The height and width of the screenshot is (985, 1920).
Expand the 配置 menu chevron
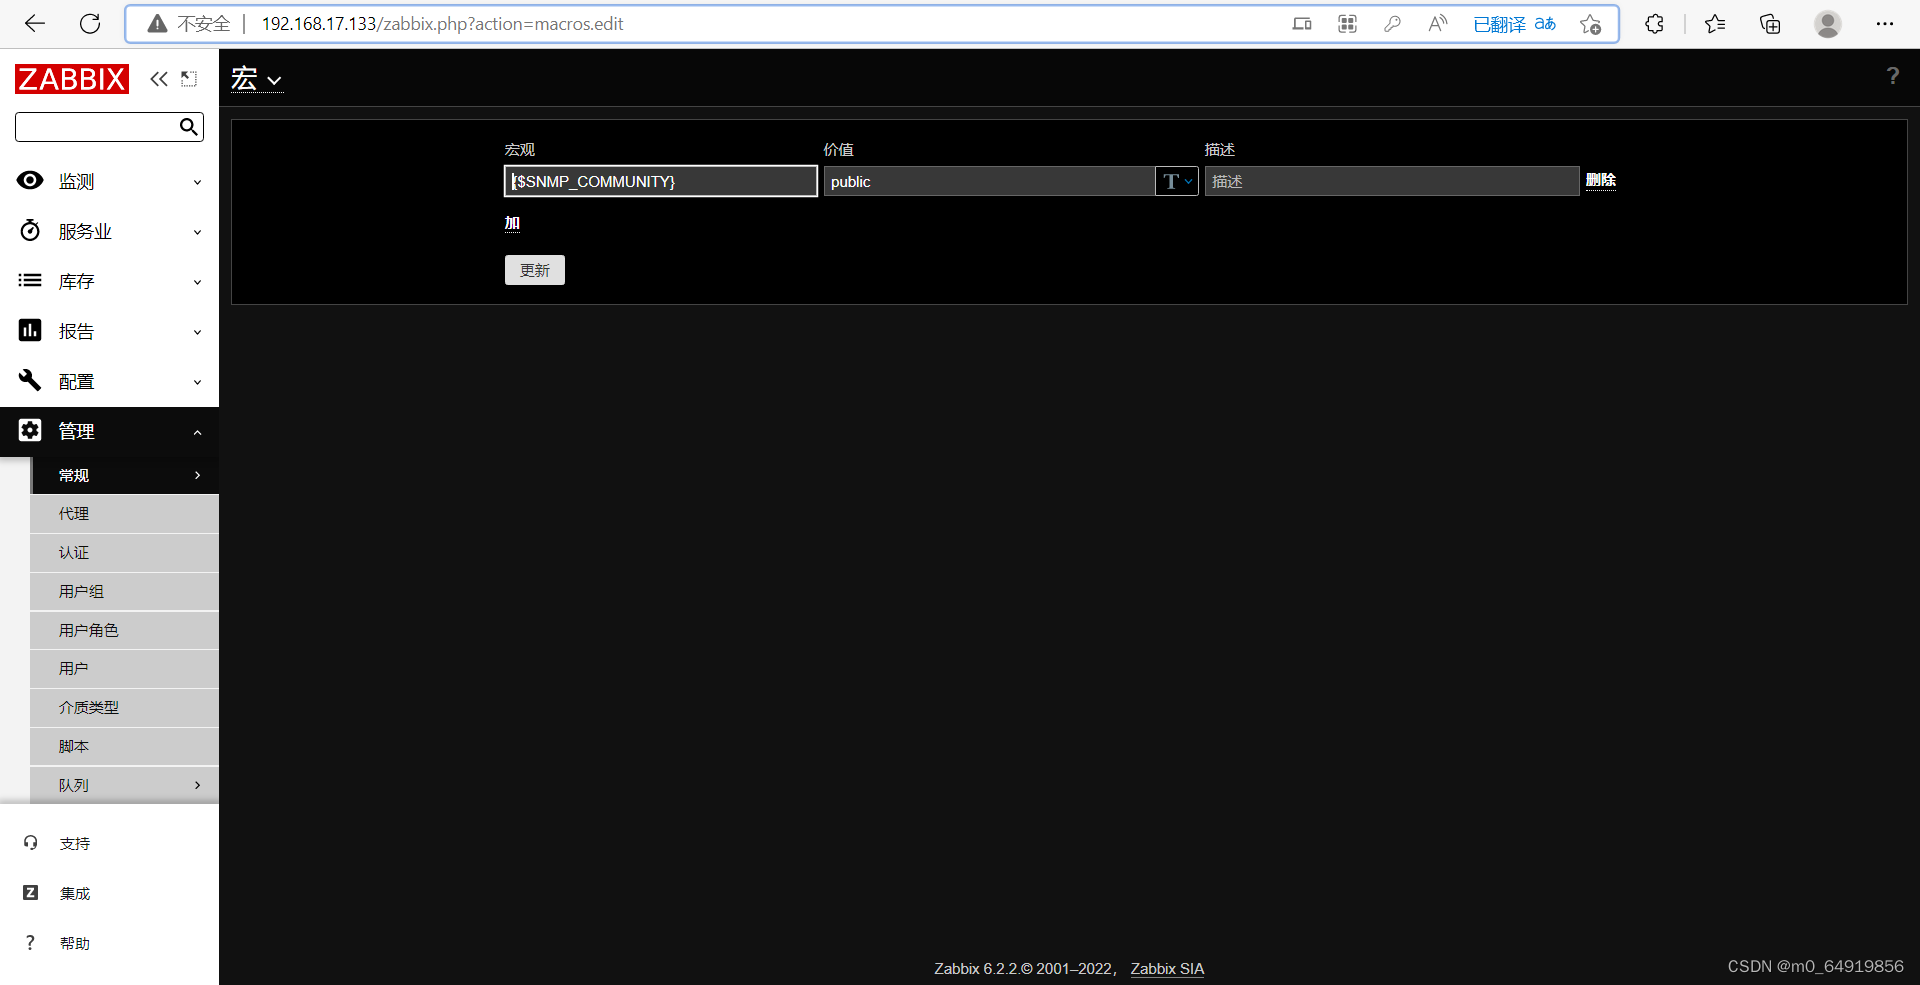pyautogui.click(x=197, y=382)
